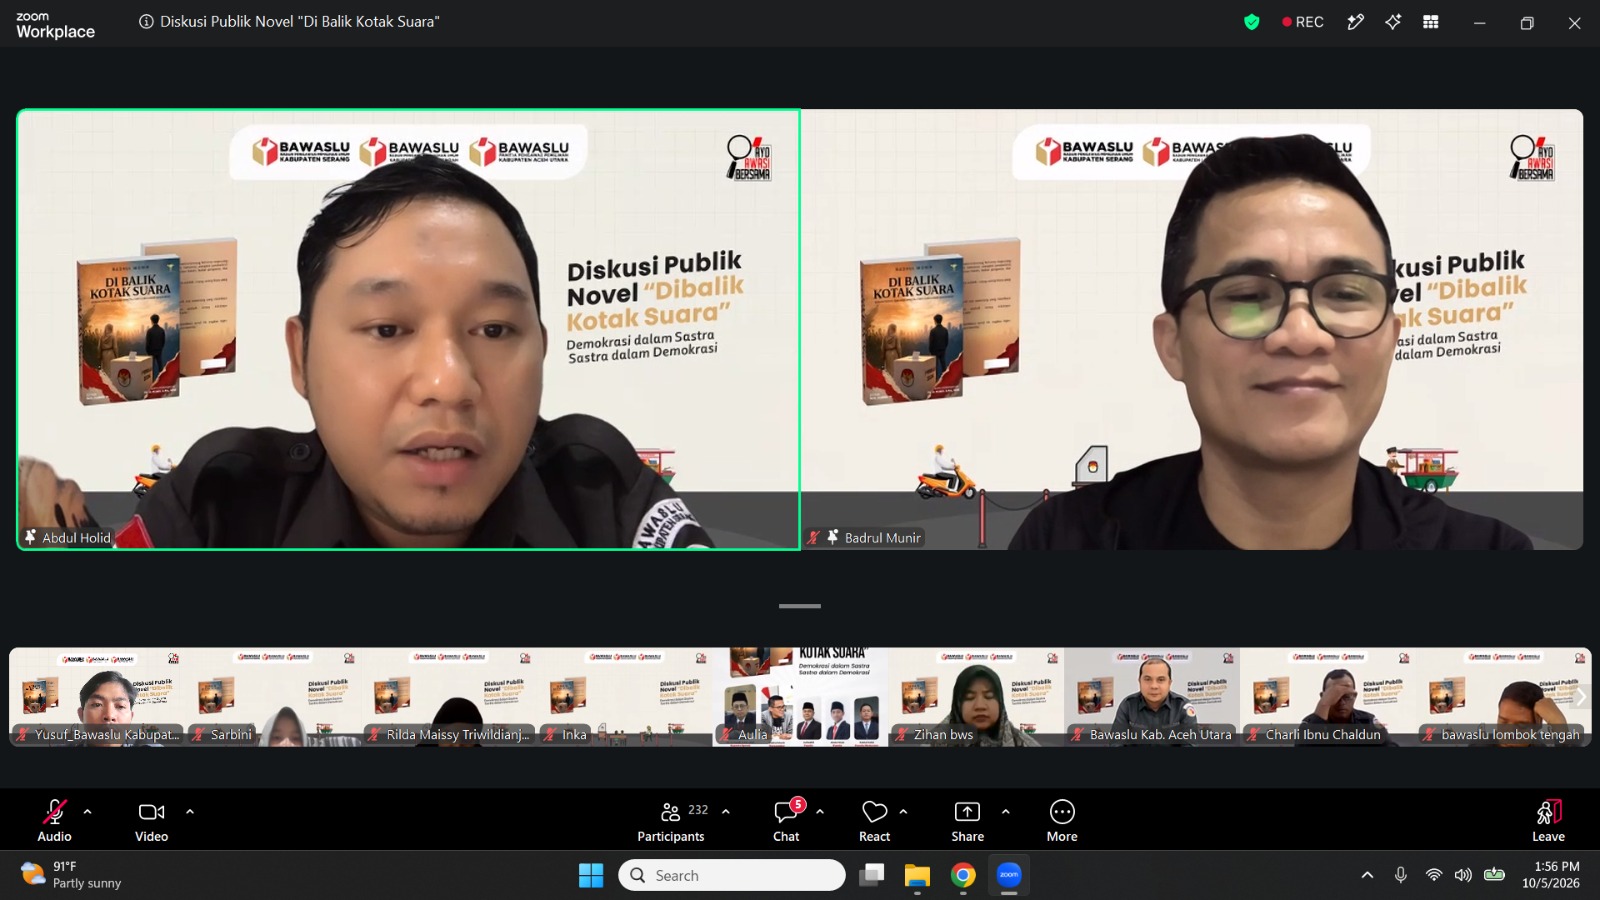Screen dimensions: 1600x900
Task: Select Rilda Maissy Triwildianj... thumbnail
Action: pos(449,697)
